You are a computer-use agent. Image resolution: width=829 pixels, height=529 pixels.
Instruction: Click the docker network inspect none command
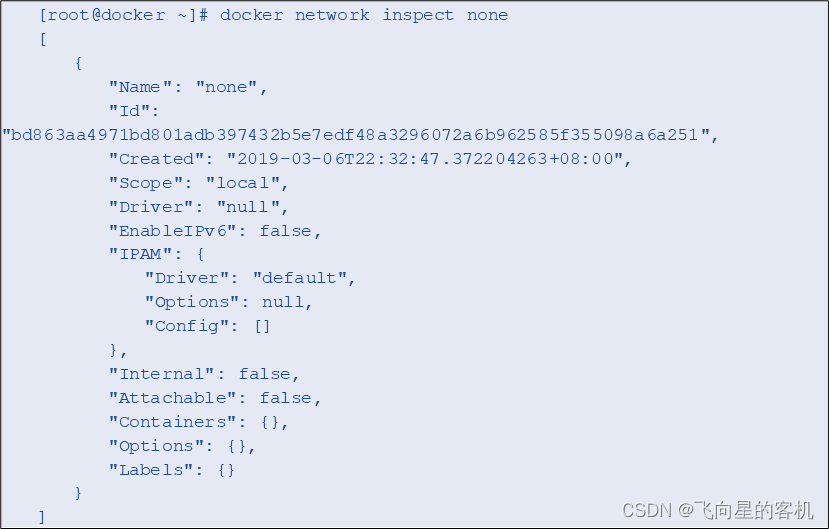coord(364,15)
